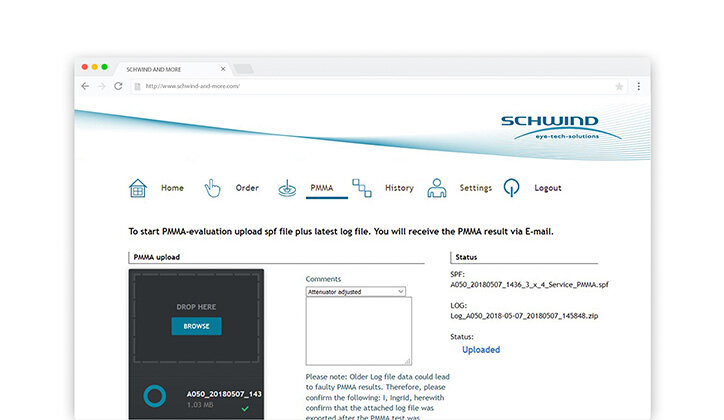Bookmark the page with the star icon
The image size is (724, 420).
(x=619, y=86)
